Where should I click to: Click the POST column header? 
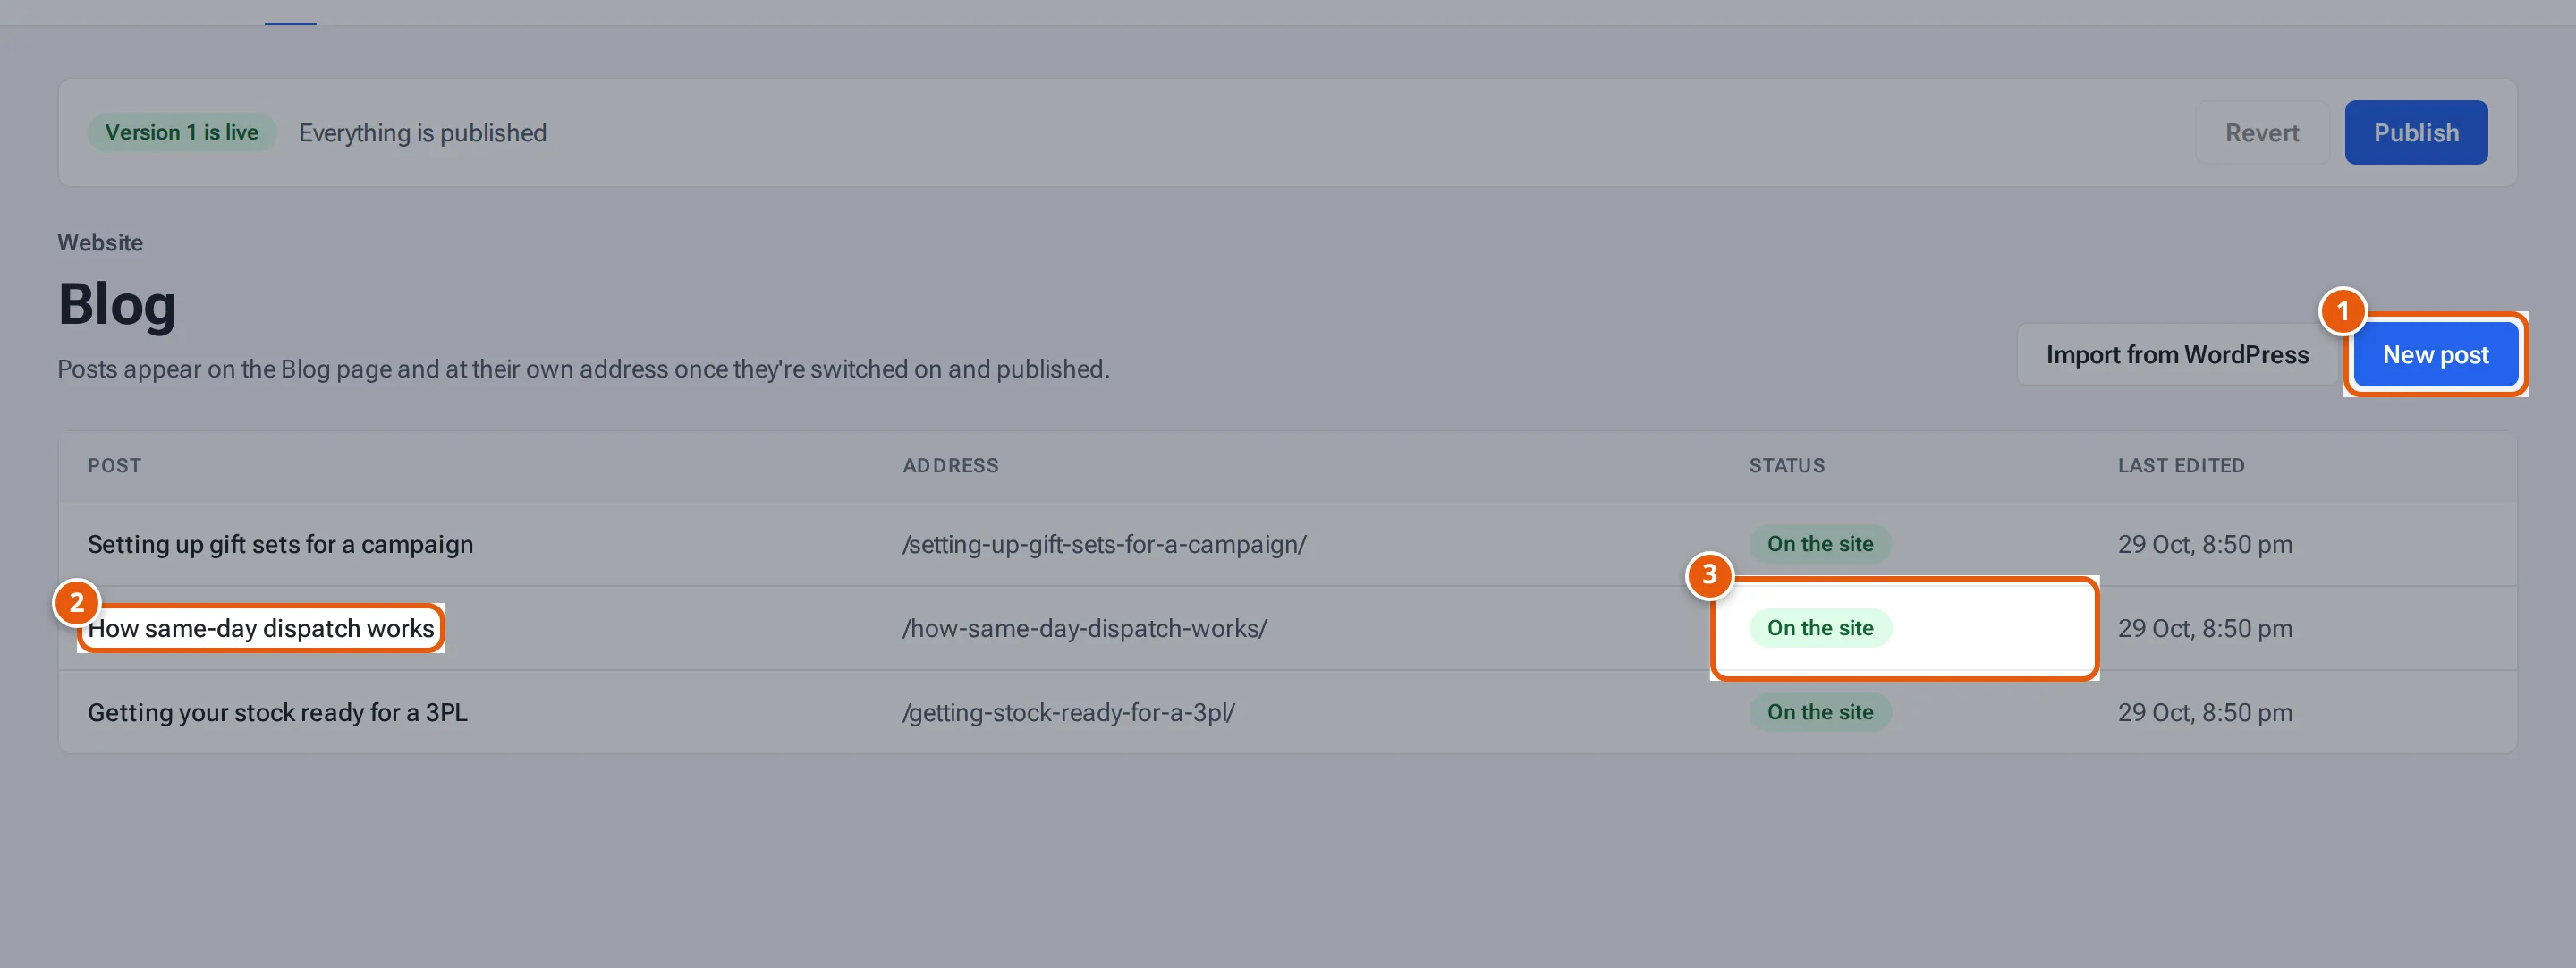(x=114, y=465)
